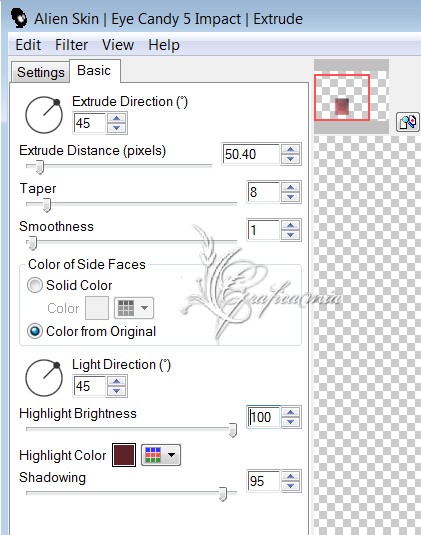Click the preview zoom magnifier icon
421x535 pixels.
(x=407, y=122)
